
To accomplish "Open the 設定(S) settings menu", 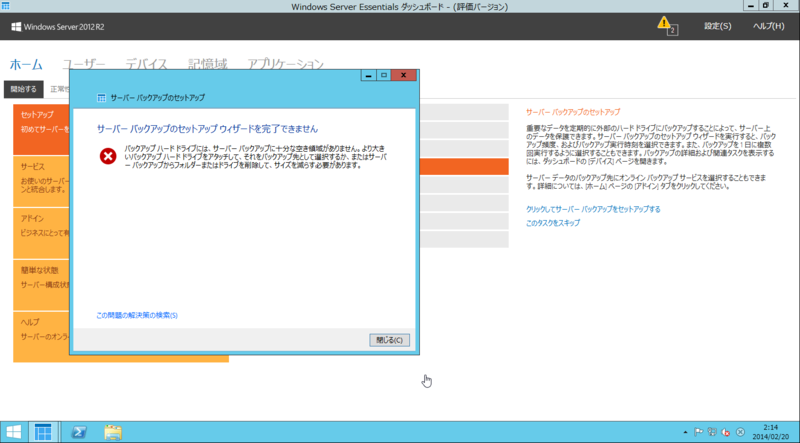I will [717, 26].
